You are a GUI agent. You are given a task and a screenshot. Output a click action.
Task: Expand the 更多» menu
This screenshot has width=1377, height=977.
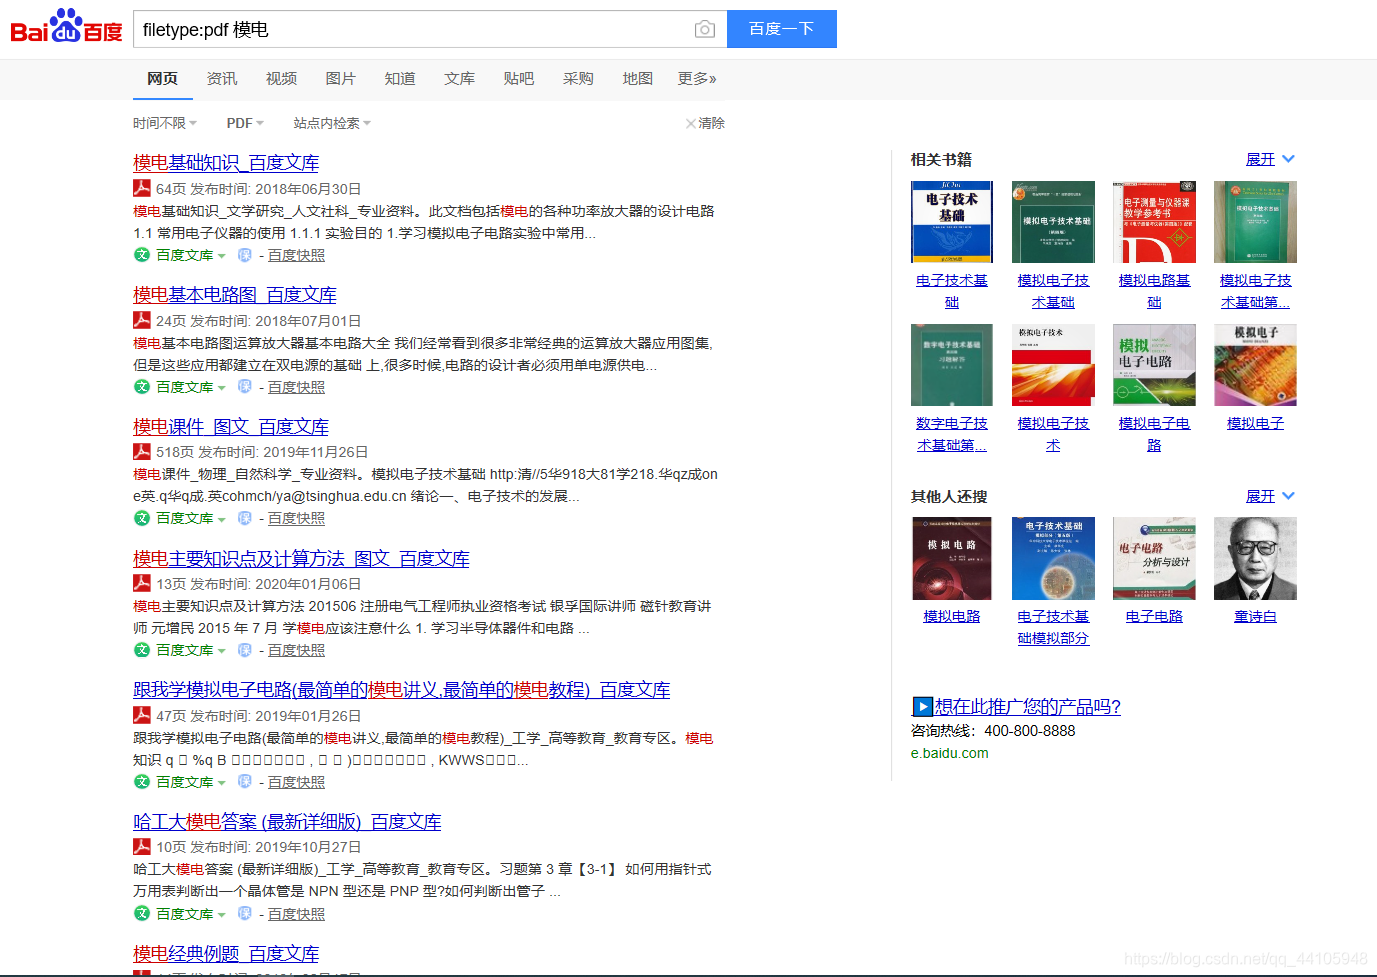tap(697, 78)
